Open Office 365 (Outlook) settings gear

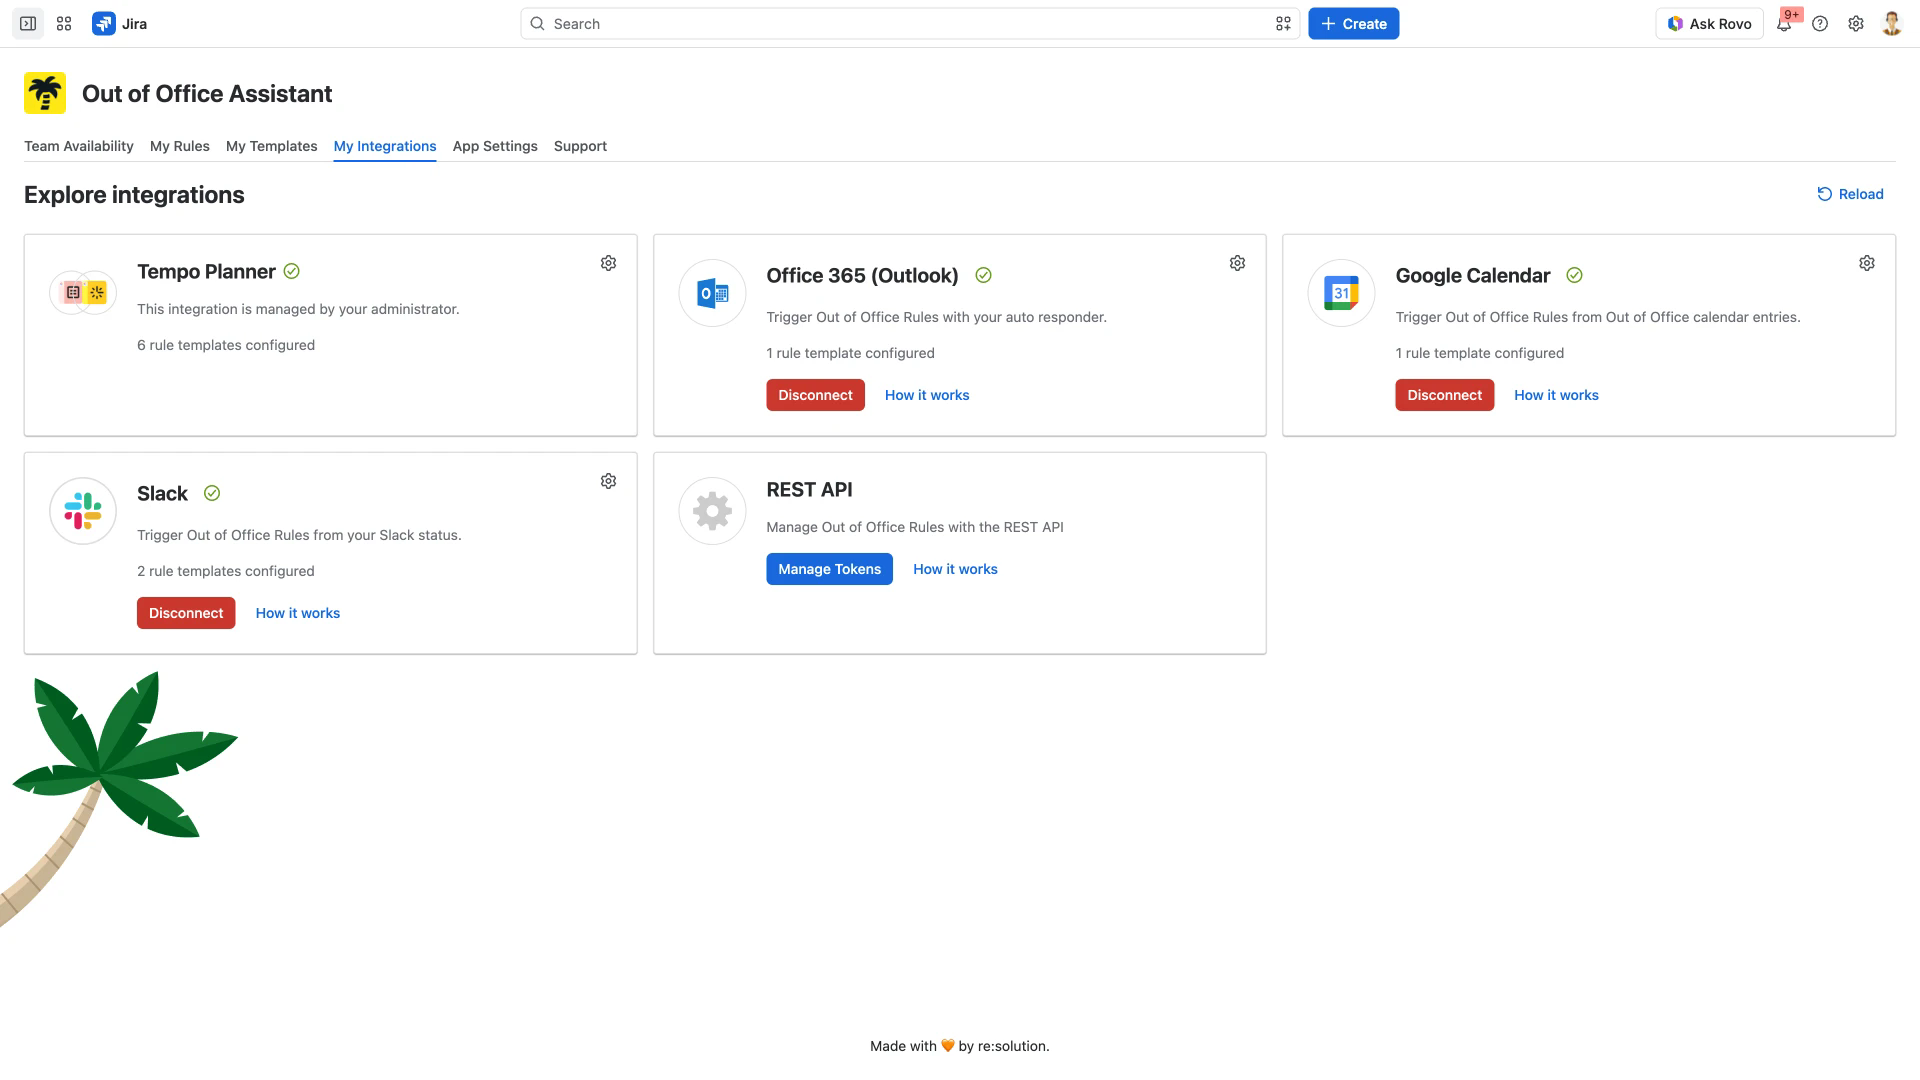coord(1237,263)
